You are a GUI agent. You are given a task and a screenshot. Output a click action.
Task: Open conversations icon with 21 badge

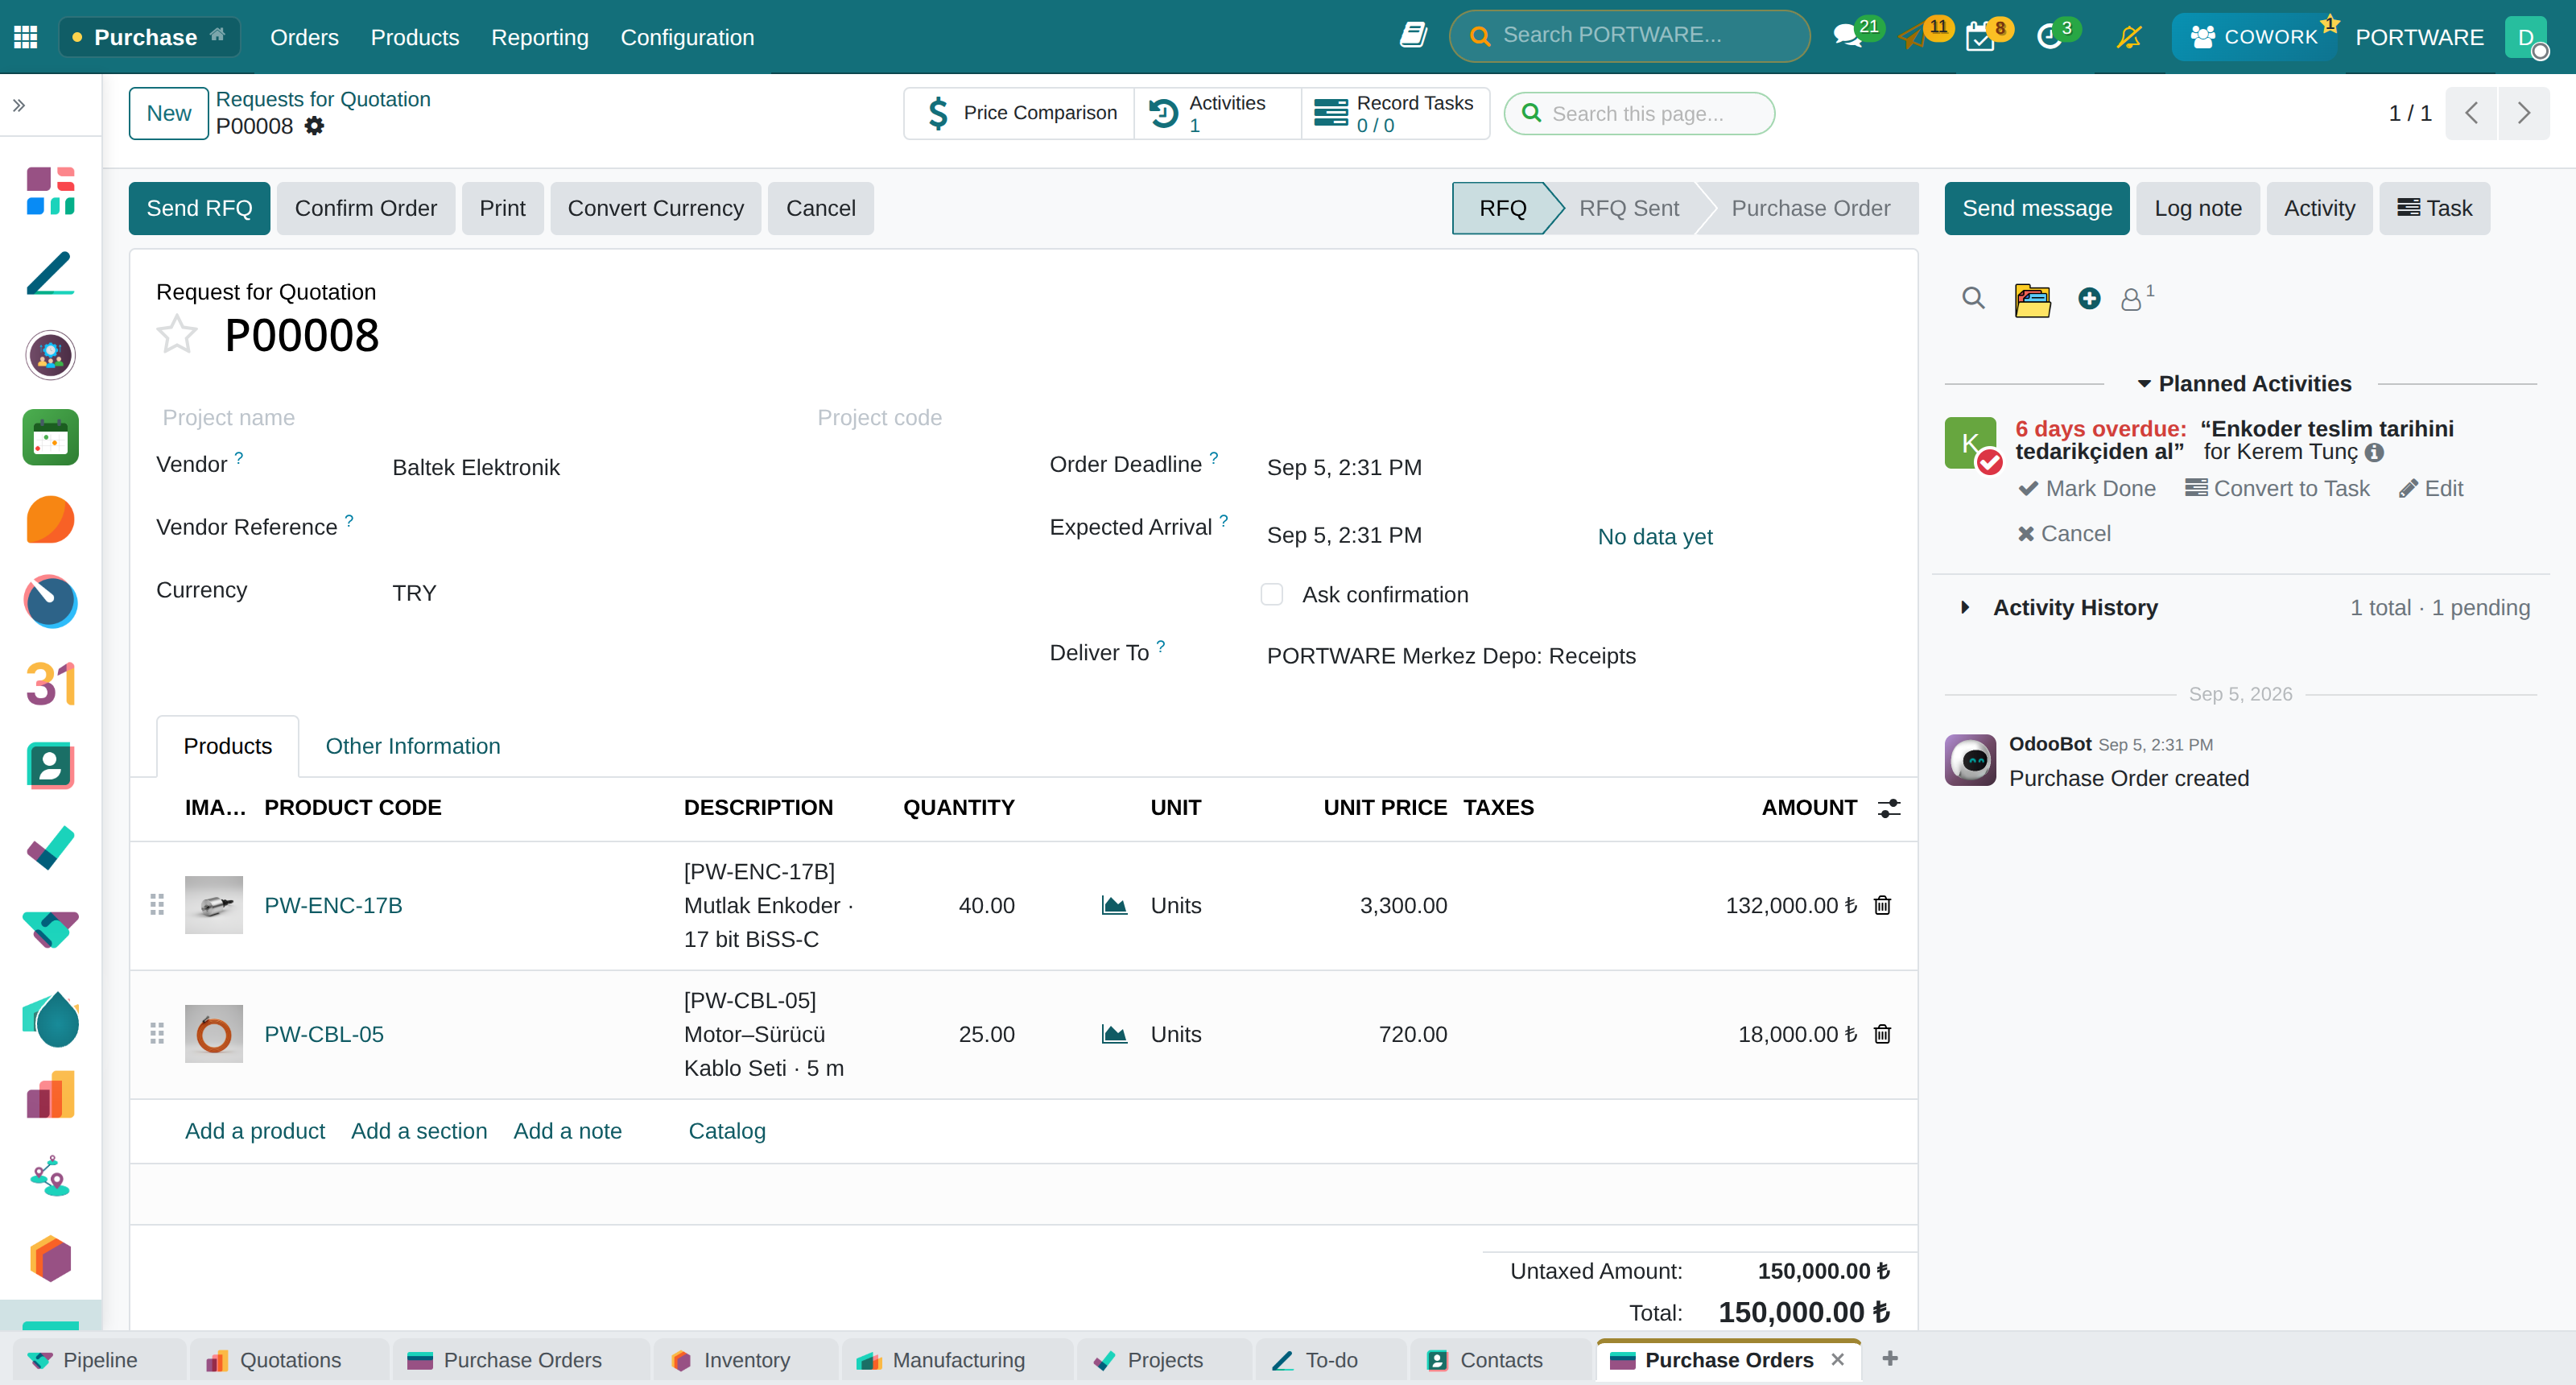[x=1849, y=37]
